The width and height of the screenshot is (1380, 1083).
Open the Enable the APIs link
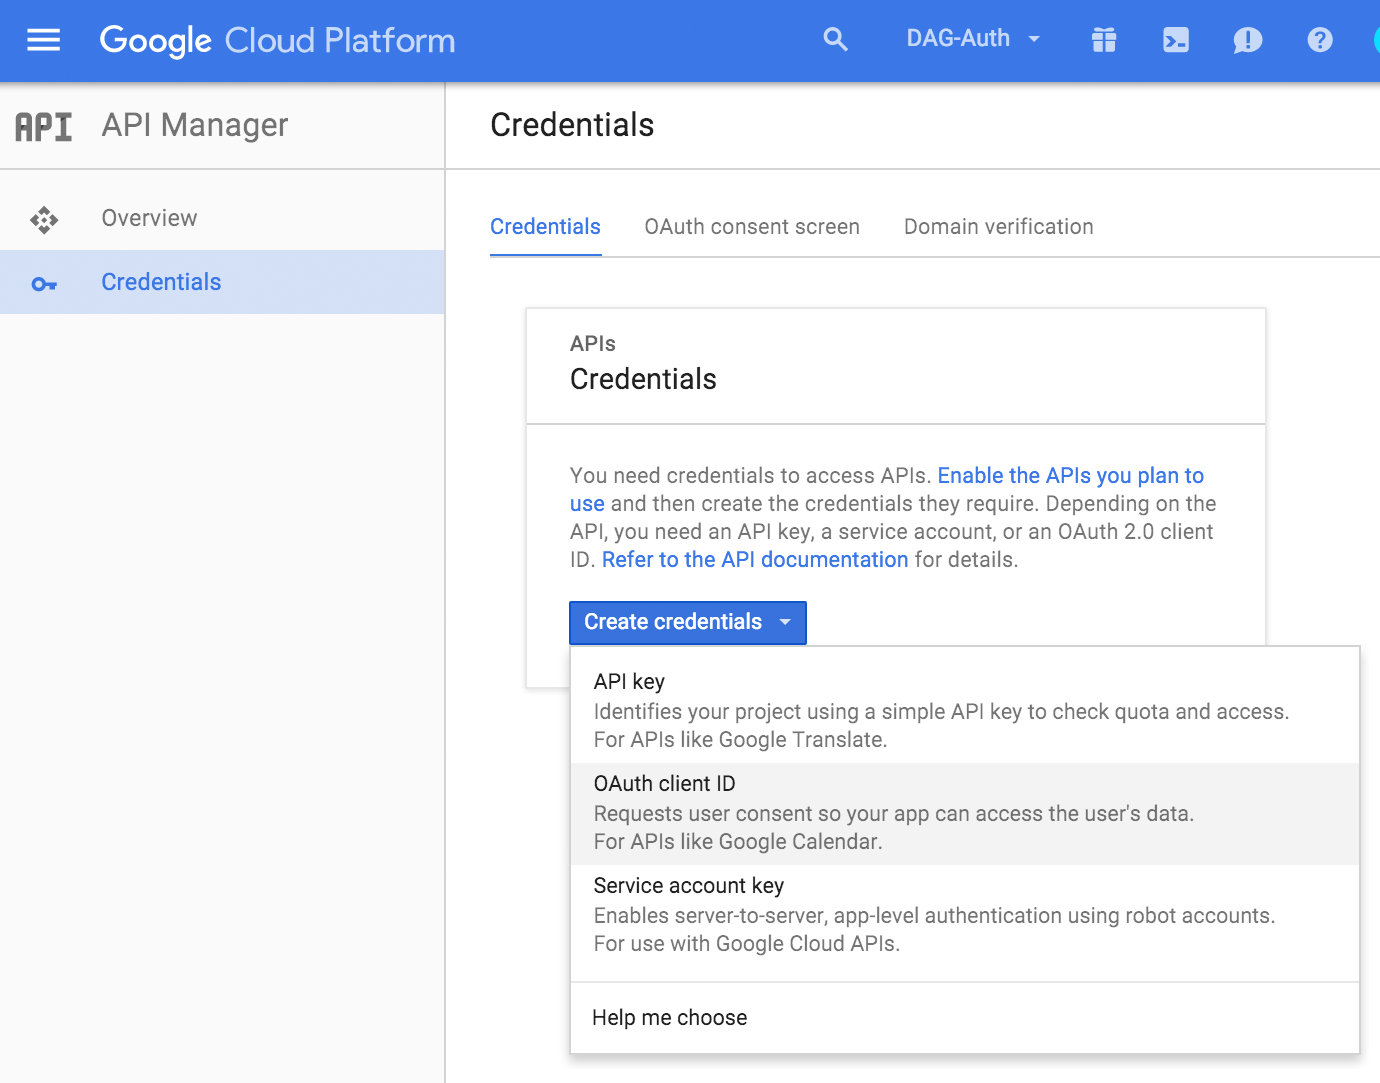click(x=1069, y=475)
